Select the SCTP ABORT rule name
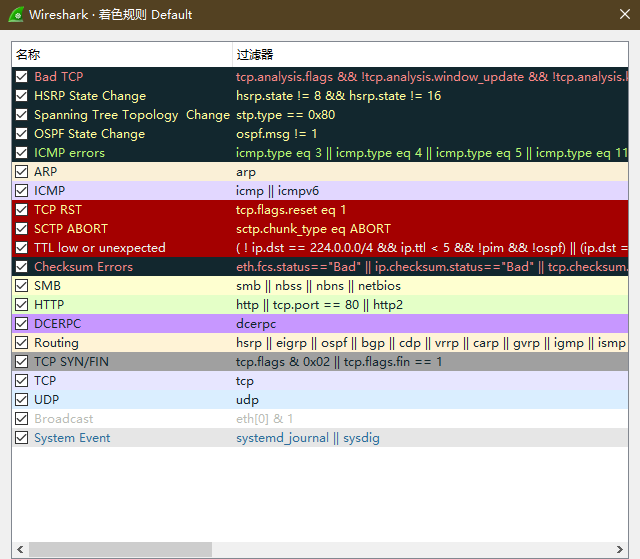 [x=71, y=228]
